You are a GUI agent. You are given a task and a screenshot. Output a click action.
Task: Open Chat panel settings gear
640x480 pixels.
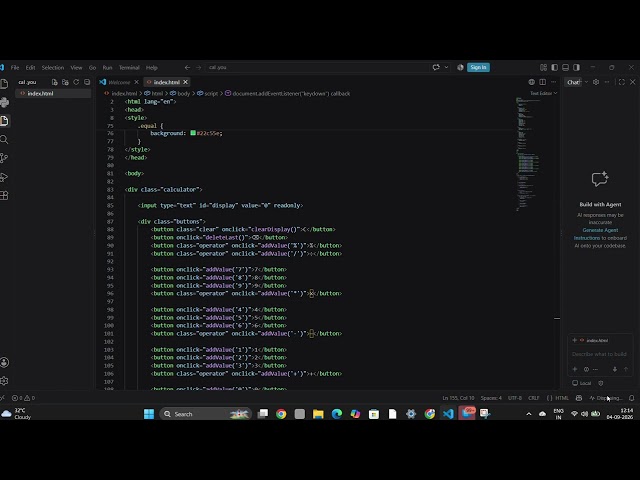pos(596,82)
